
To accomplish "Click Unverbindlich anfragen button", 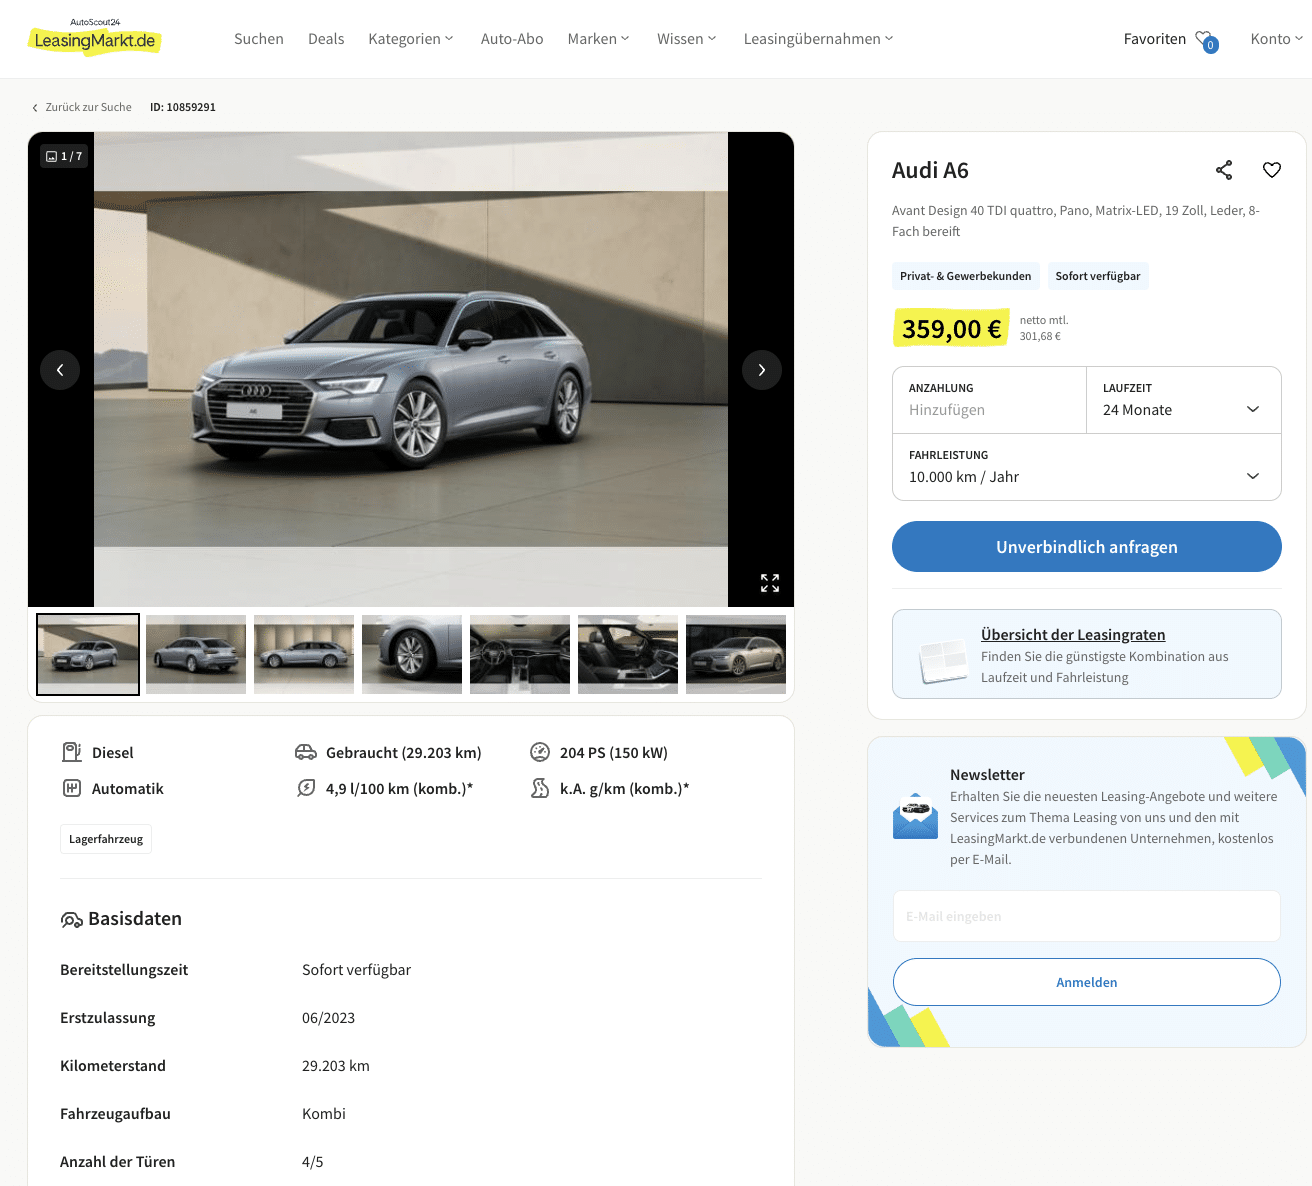I will click(1087, 547).
